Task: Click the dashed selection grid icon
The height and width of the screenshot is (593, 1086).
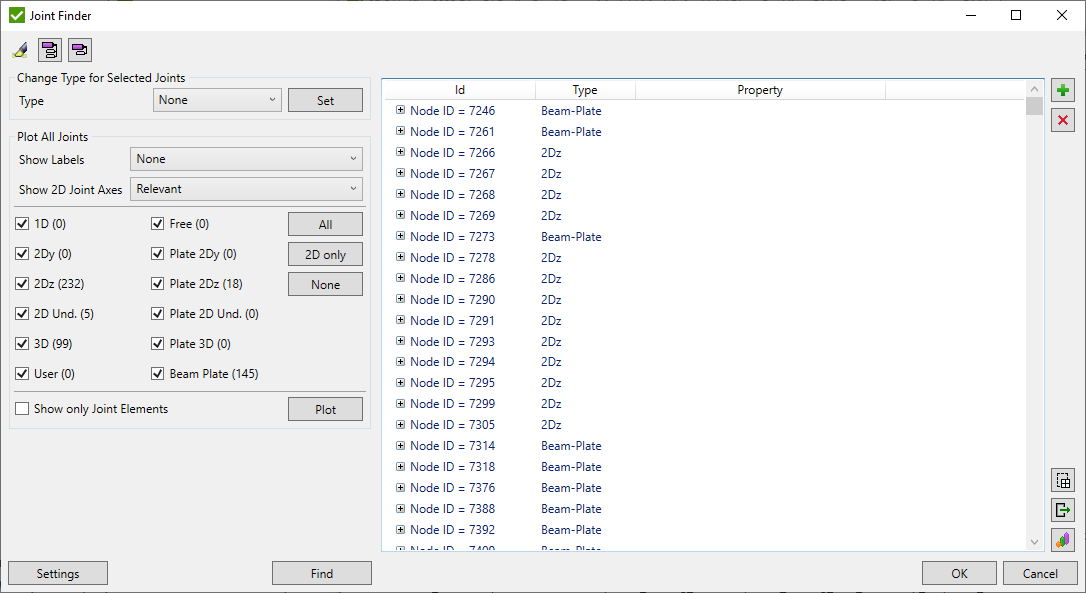Action: 1063,480
